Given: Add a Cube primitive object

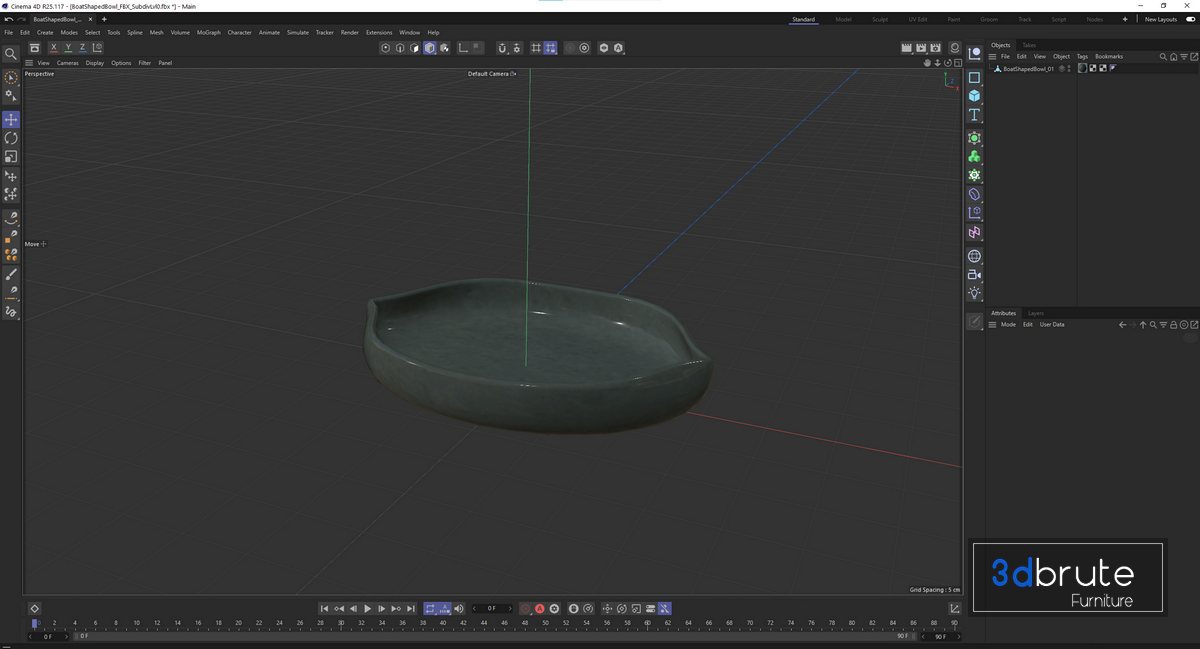Looking at the screenshot, I should click(x=974, y=95).
